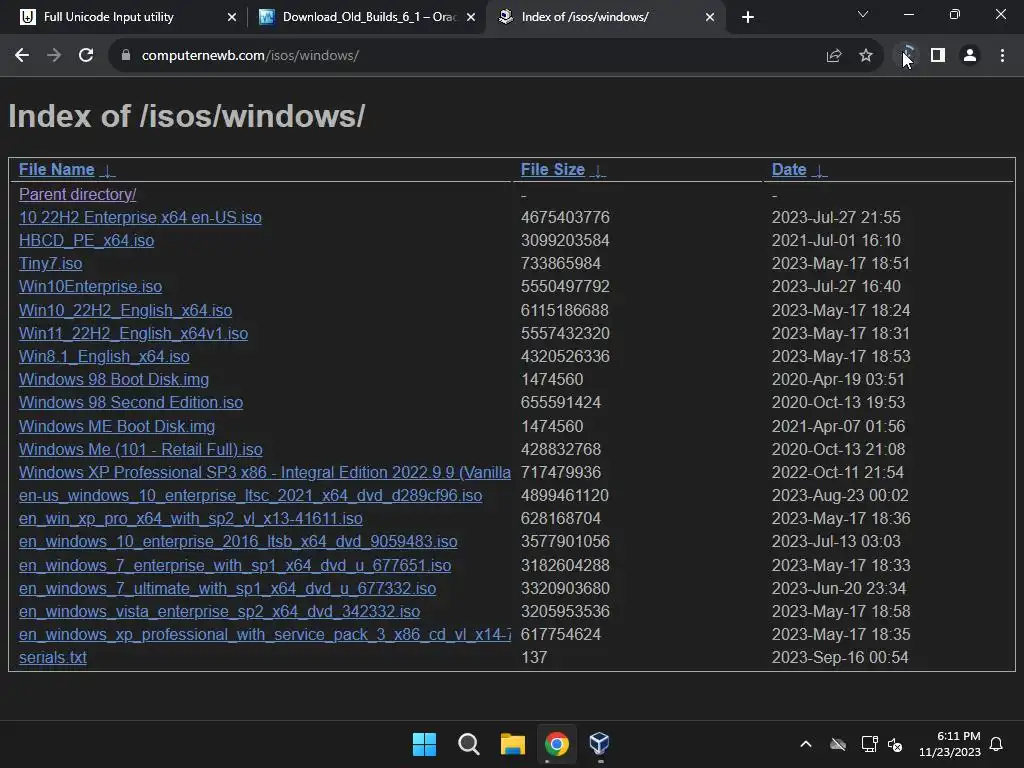Screen dimensions: 1024x768
Task: Open the serials.txt file link
Action: click(x=53, y=658)
